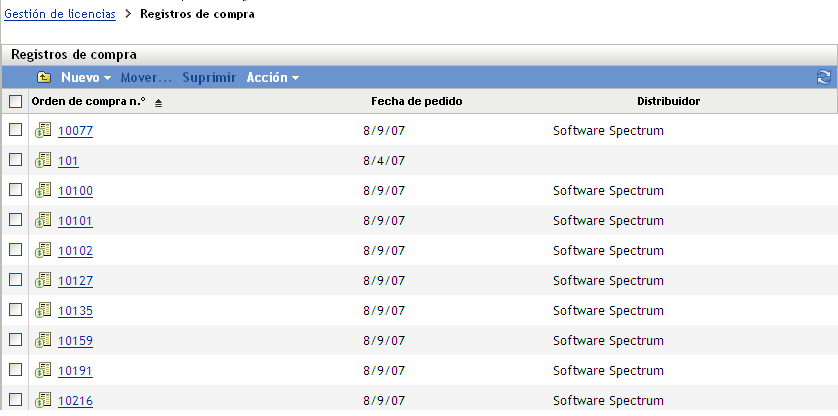Click the sort arrow on Orden de compra column
This screenshot has height=416, width=838.
tap(158, 102)
